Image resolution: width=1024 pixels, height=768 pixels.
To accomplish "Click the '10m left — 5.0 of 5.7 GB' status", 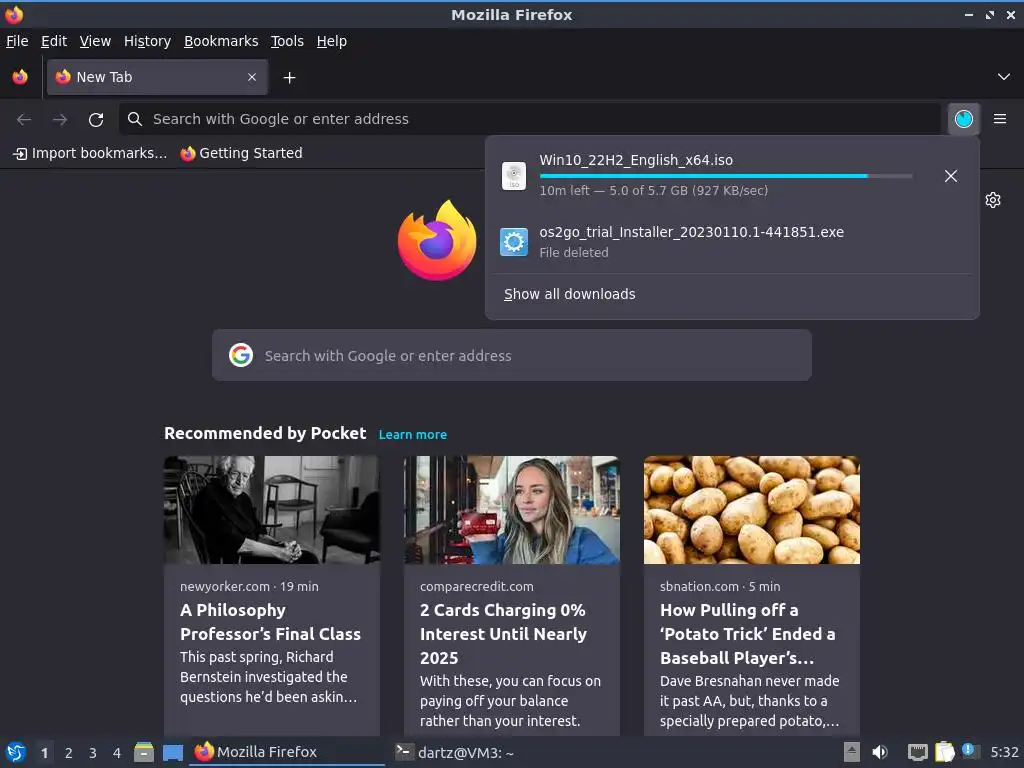I will [x=653, y=191].
